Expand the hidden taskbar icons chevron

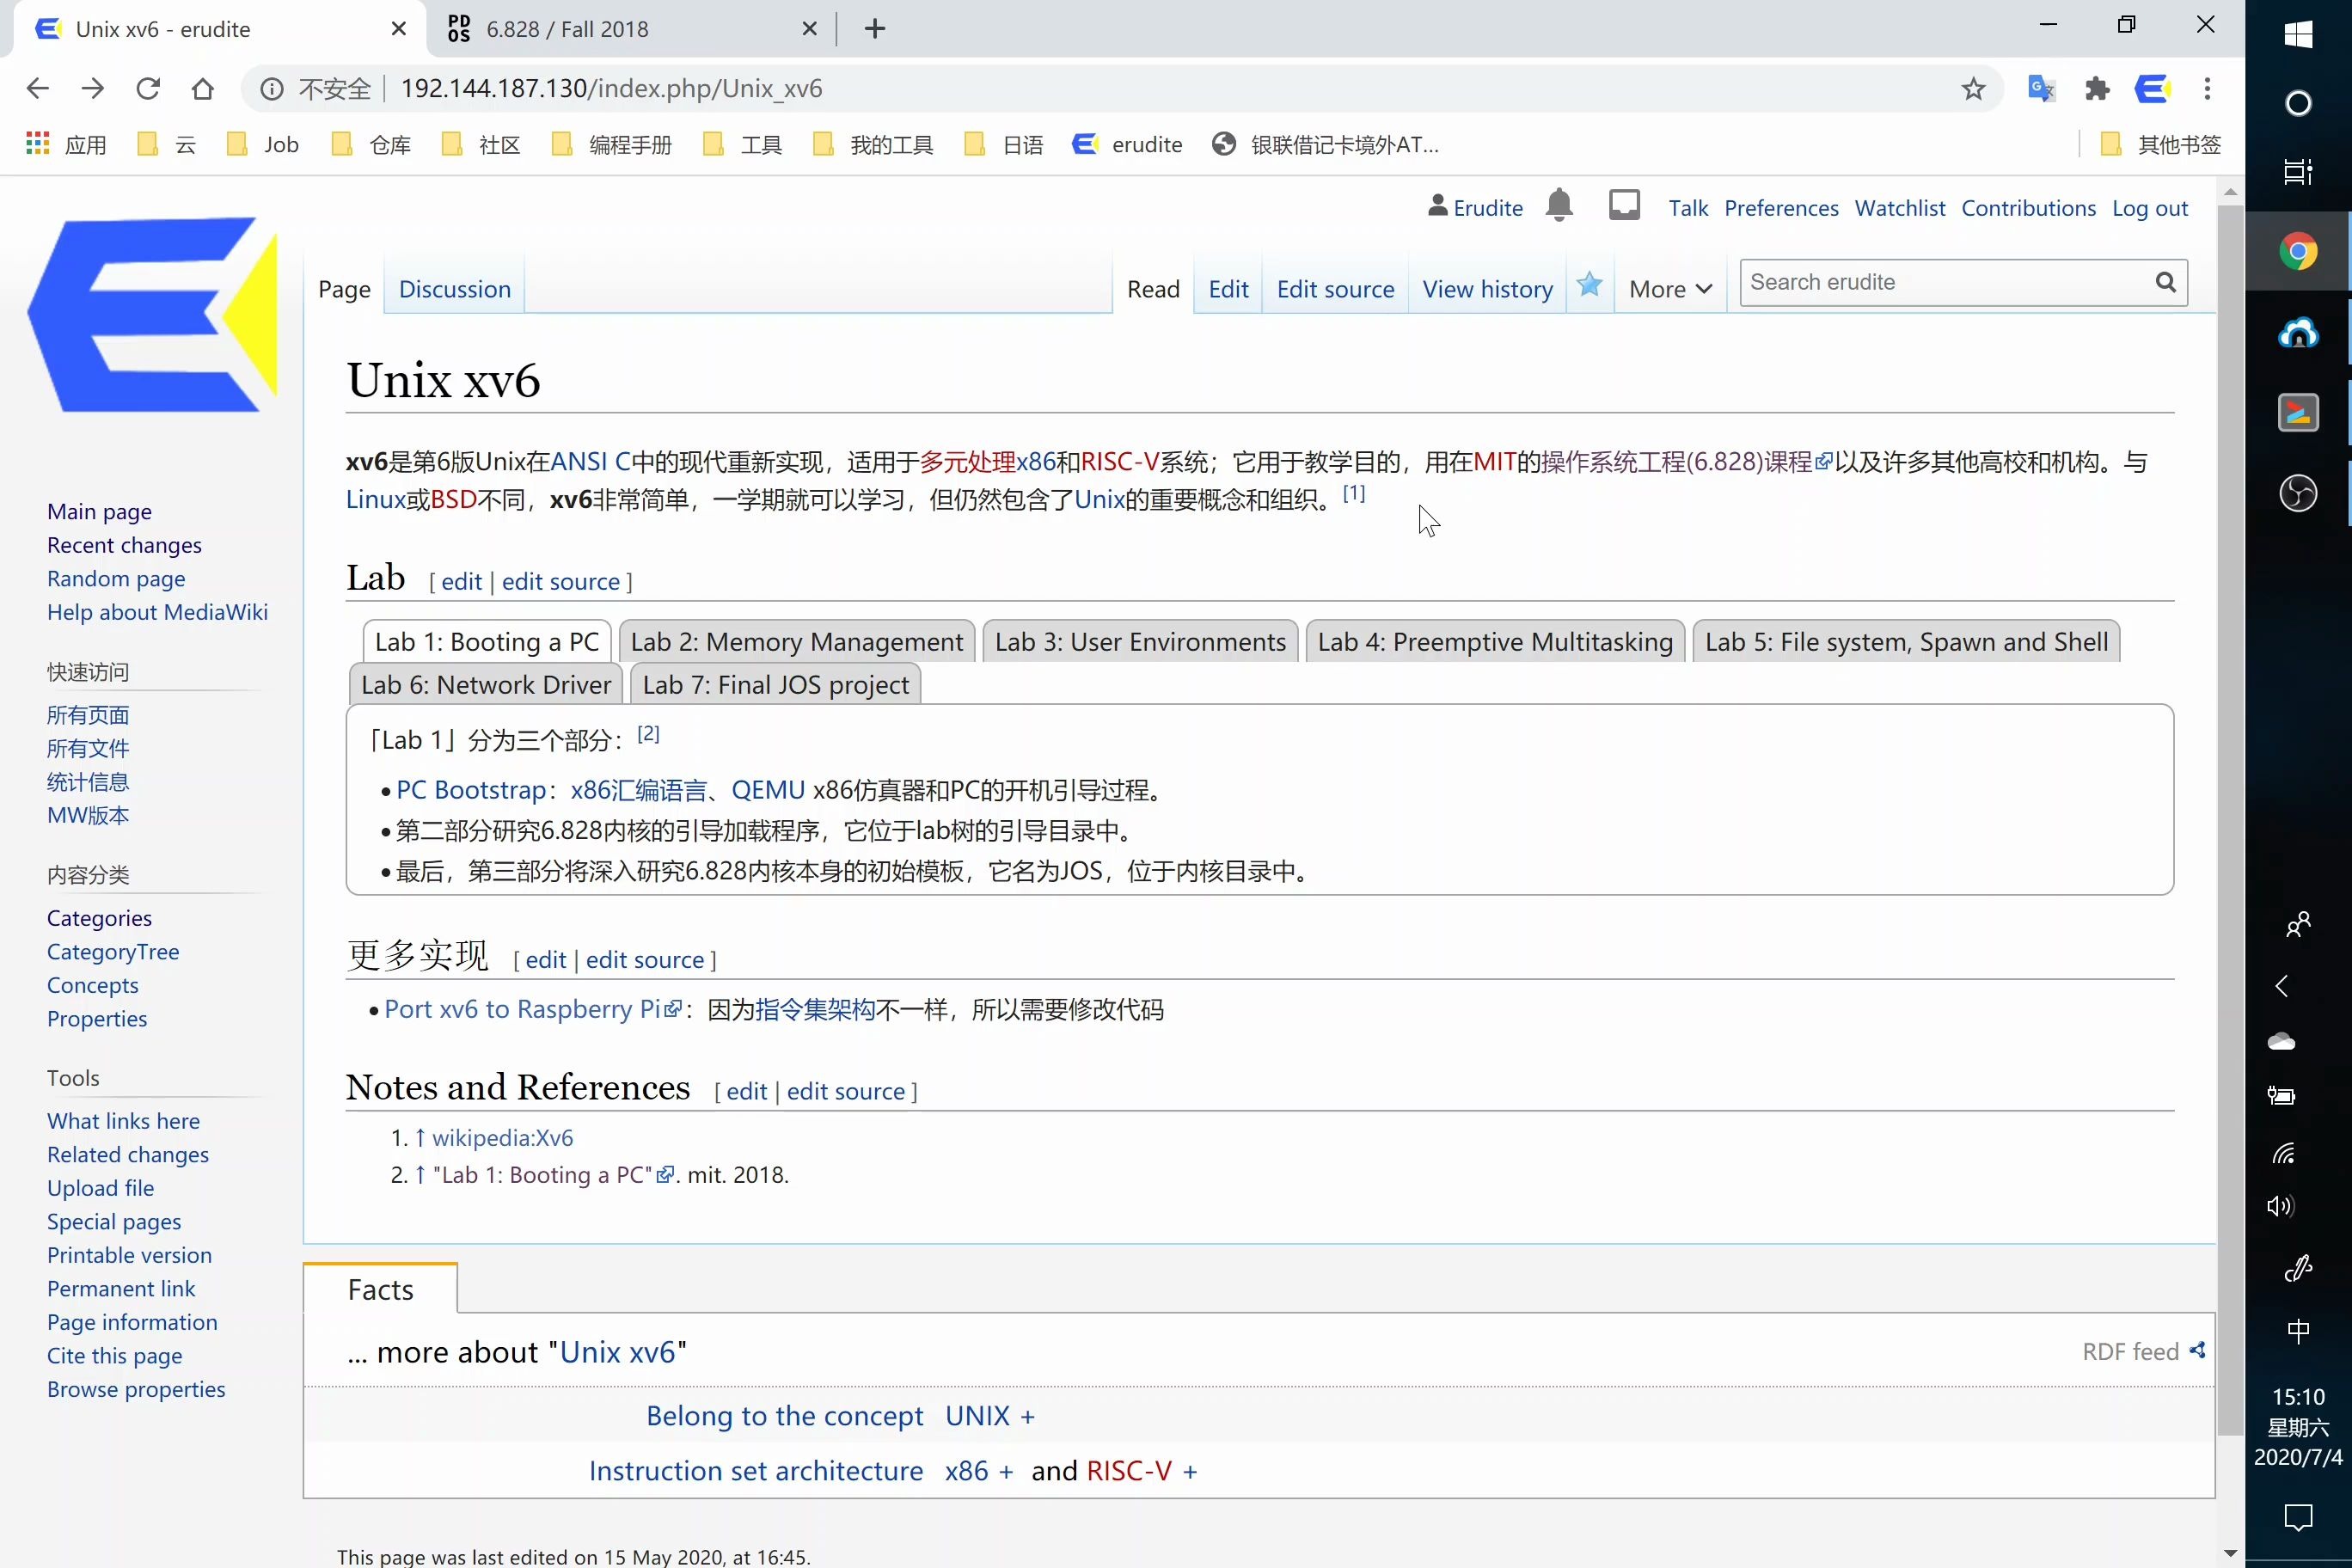tap(2281, 986)
